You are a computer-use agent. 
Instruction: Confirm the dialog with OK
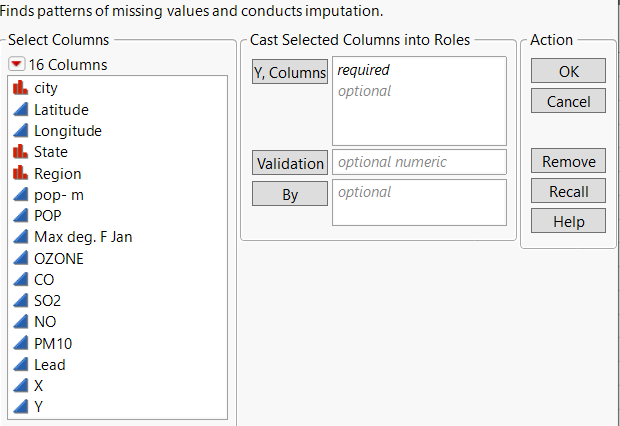(568, 71)
